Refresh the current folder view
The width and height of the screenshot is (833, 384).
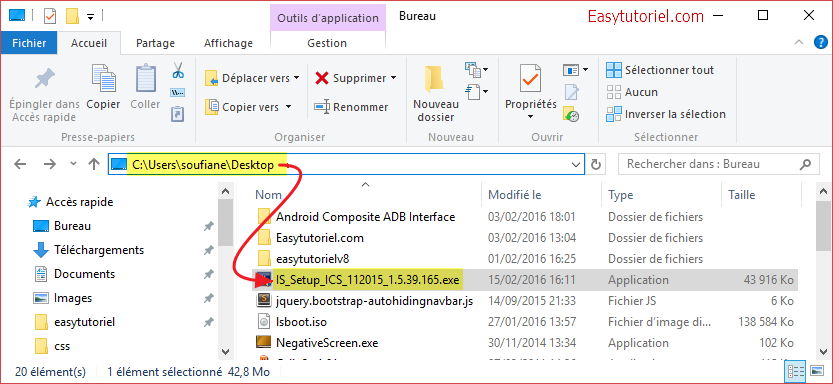pyautogui.click(x=596, y=164)
